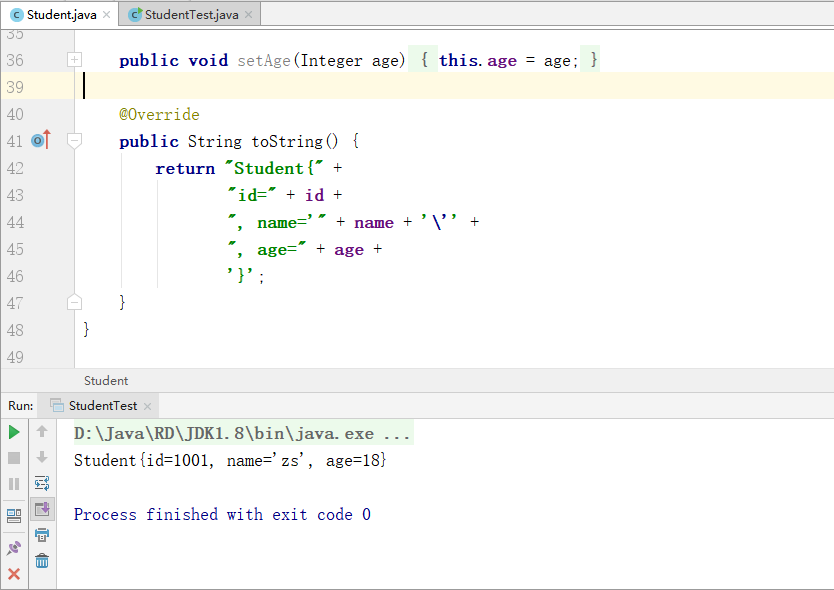
Task: Rerun StudentTest with the green play button
Action: click(14, 432)
